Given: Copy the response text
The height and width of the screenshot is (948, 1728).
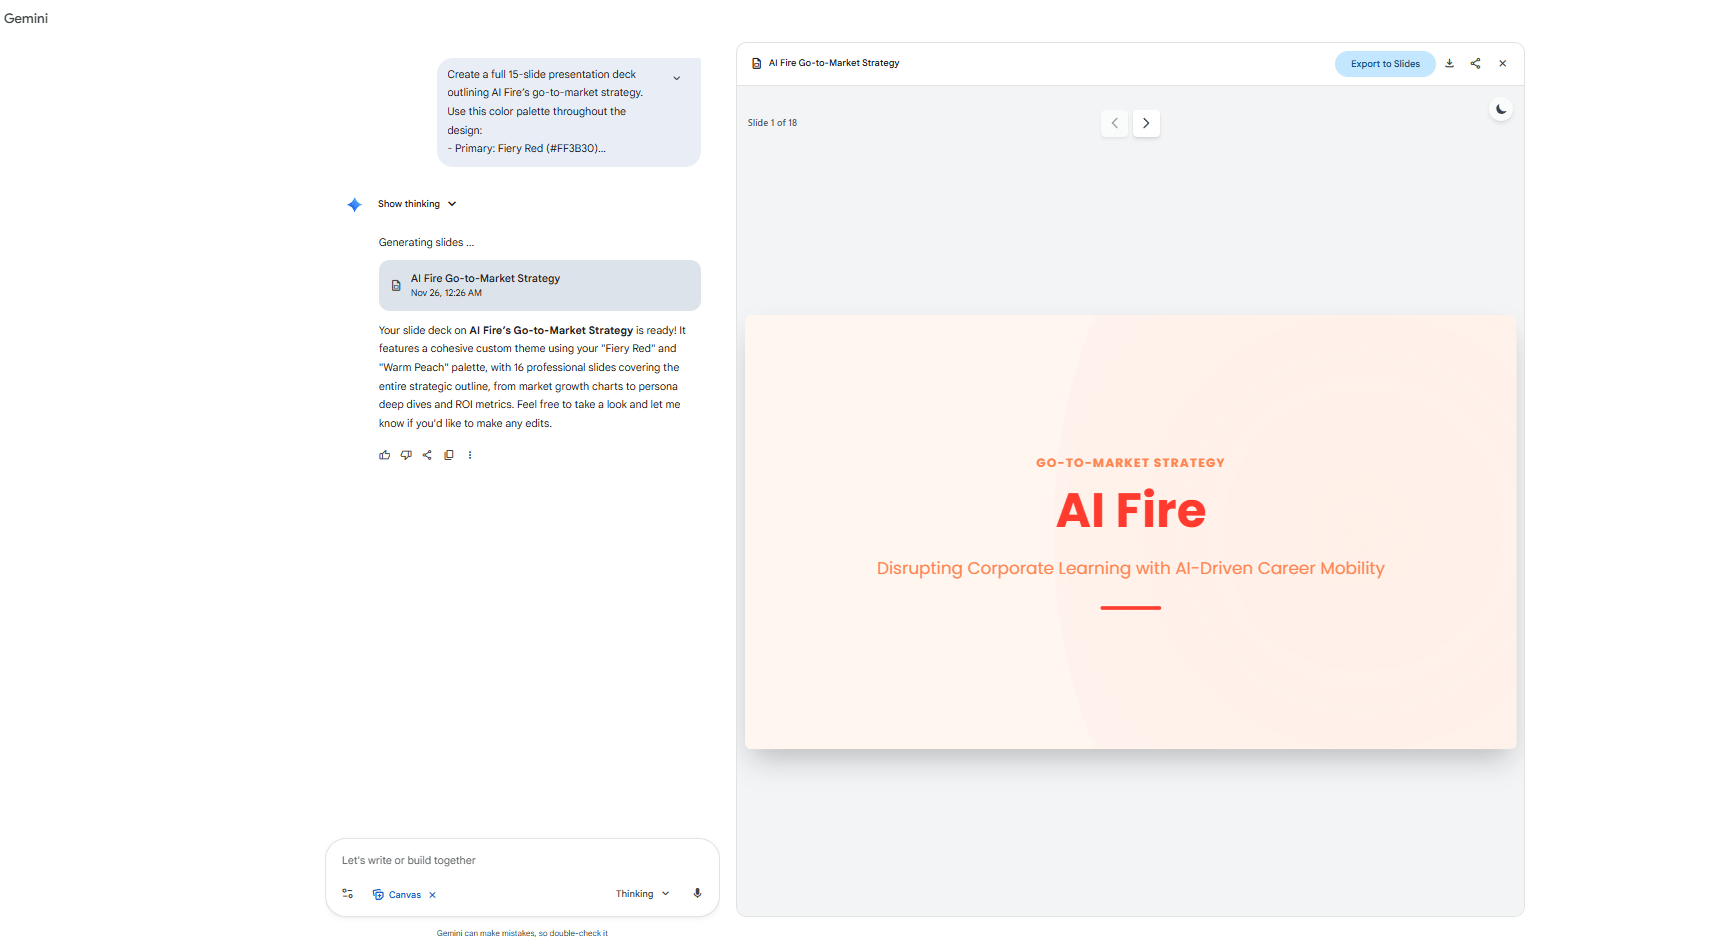Looking at the screenshot, I should tap(449, 455).
